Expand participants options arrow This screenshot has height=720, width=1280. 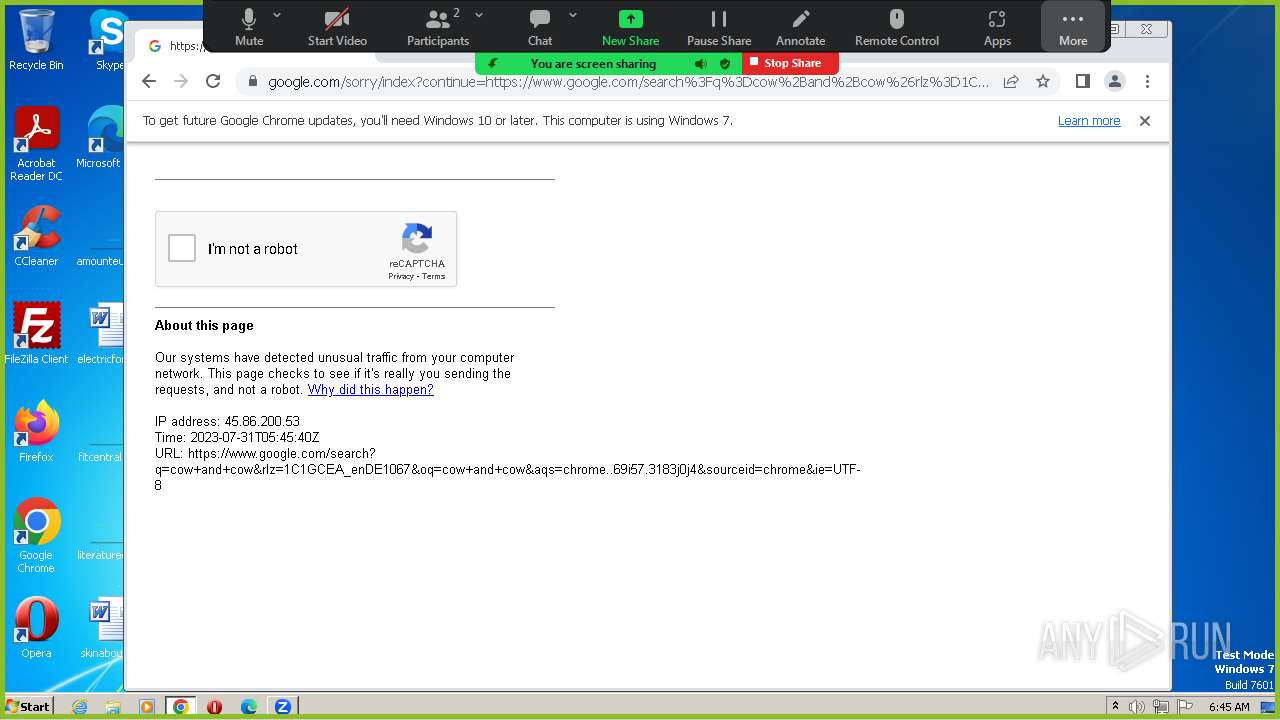479,15
